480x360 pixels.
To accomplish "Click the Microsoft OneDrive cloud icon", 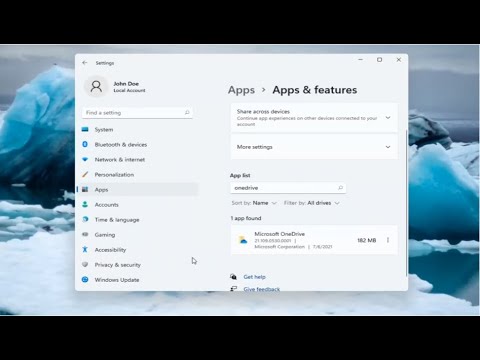I will [x=243, y=240].
